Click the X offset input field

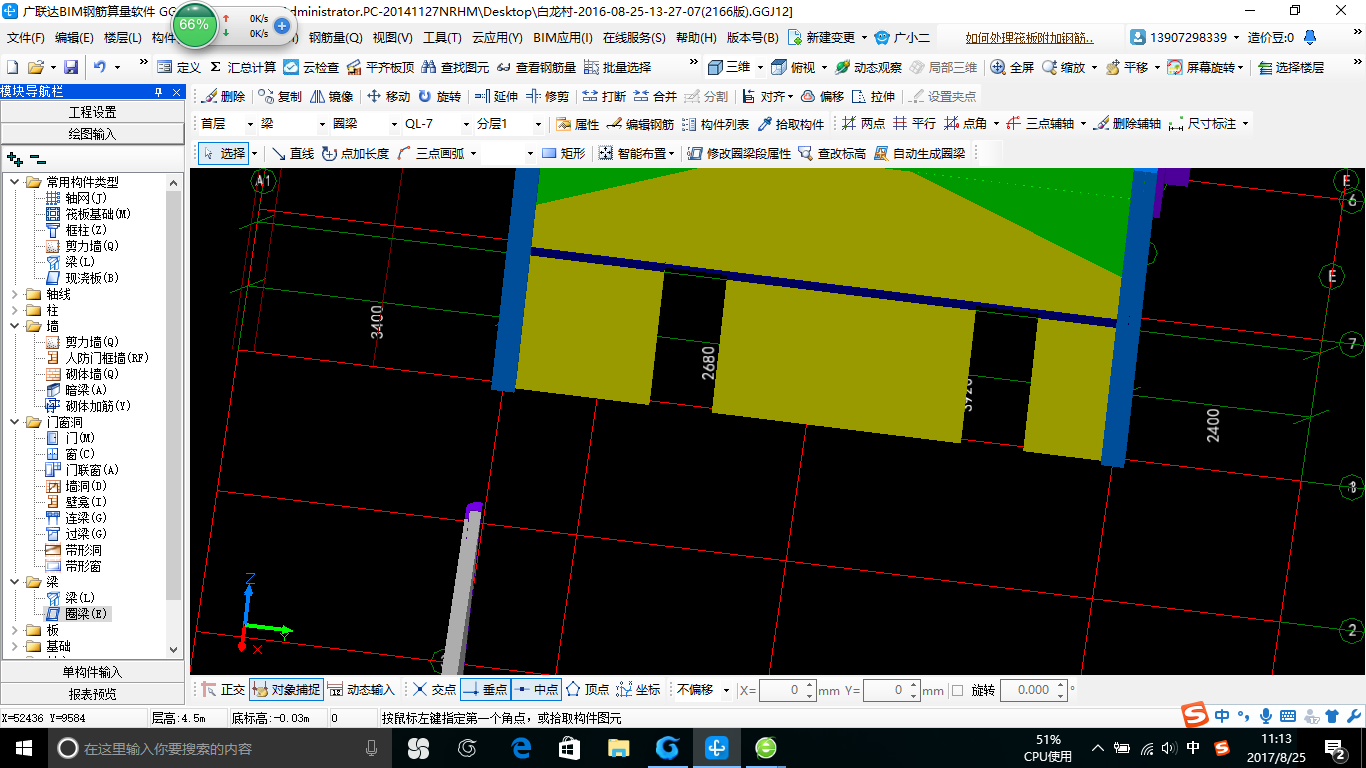(788, 690)
